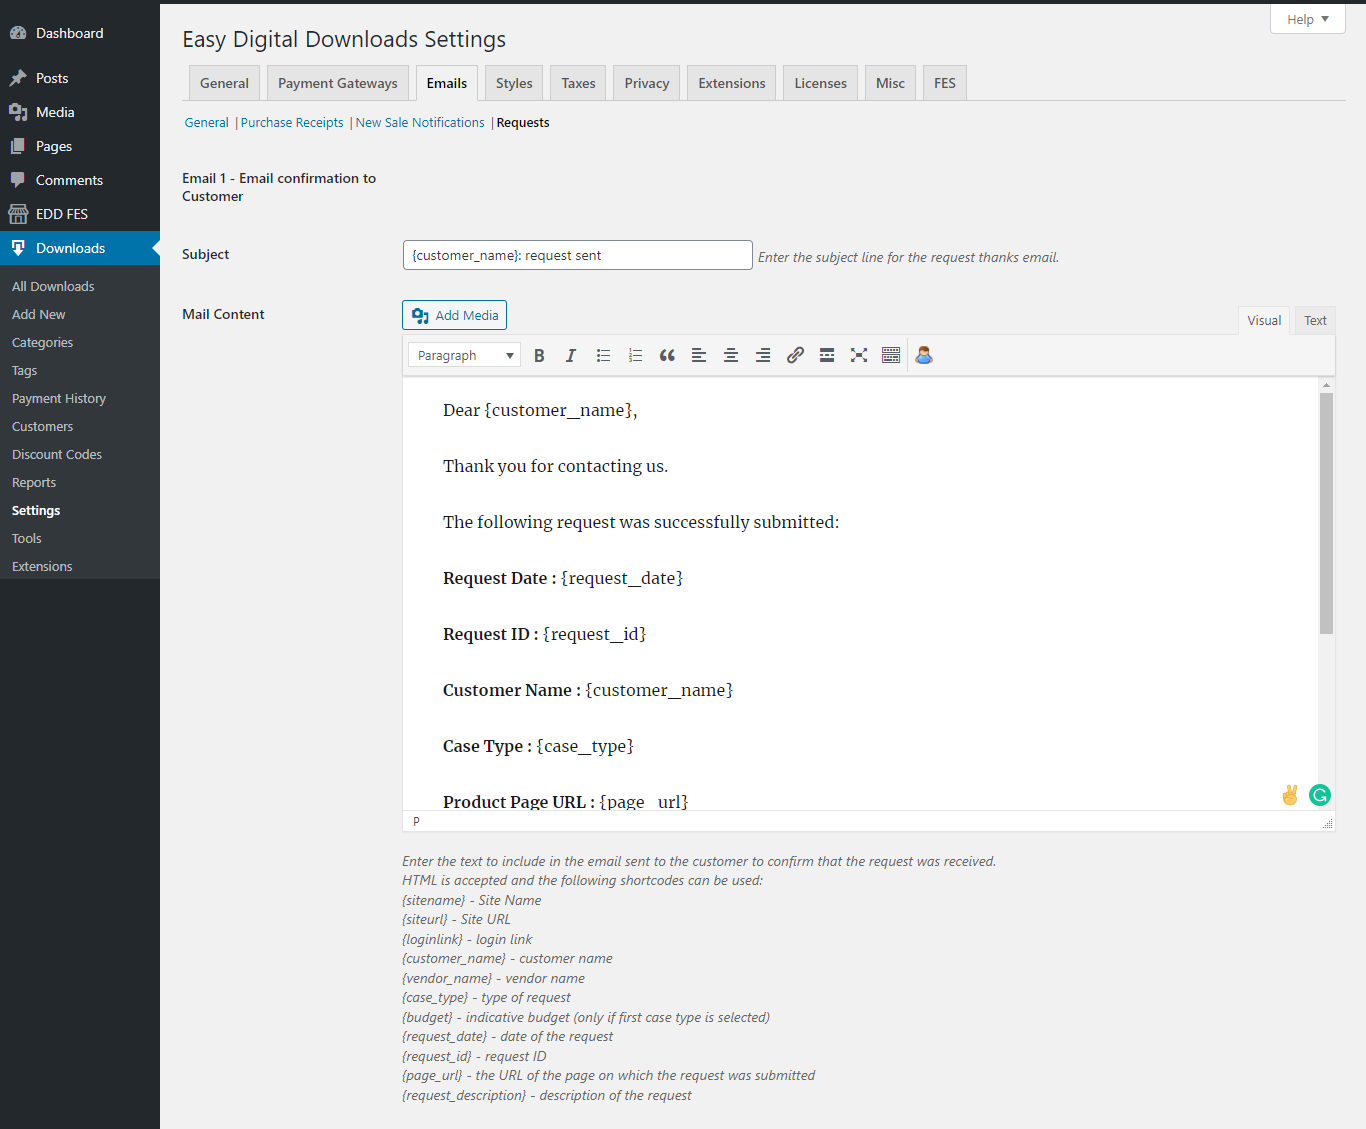Select the Emails tab
Viewport: 1366px width, 1129px height.
coord(447,83)
